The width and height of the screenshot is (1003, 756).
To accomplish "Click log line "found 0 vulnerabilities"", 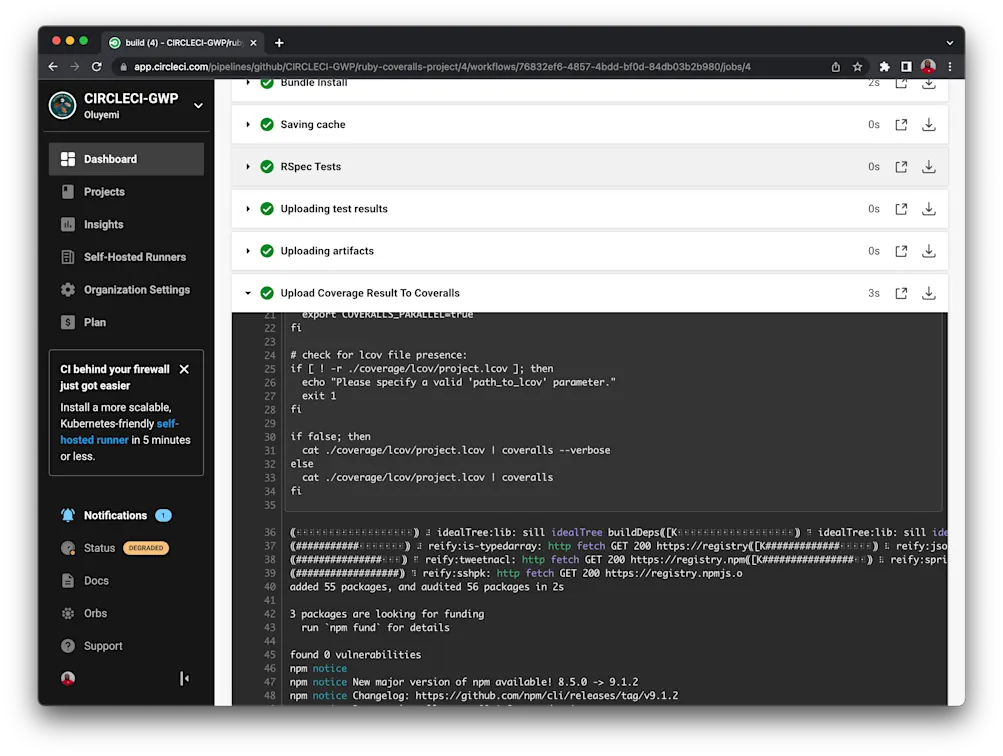I will [355, 655].
